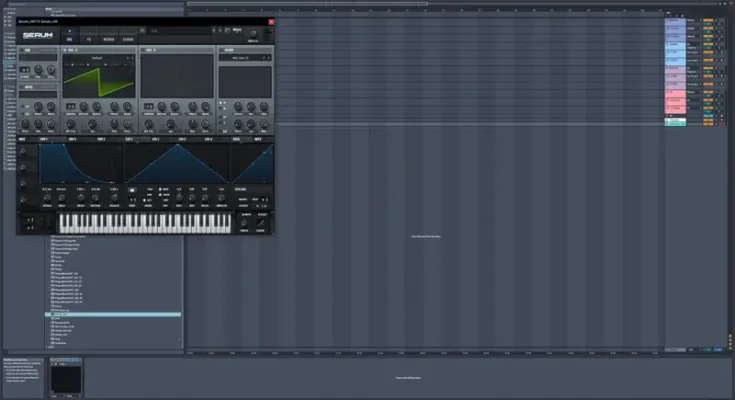Click the Serum Master volume knob
The width and height of the screenshot is (735, 400).
253,34
